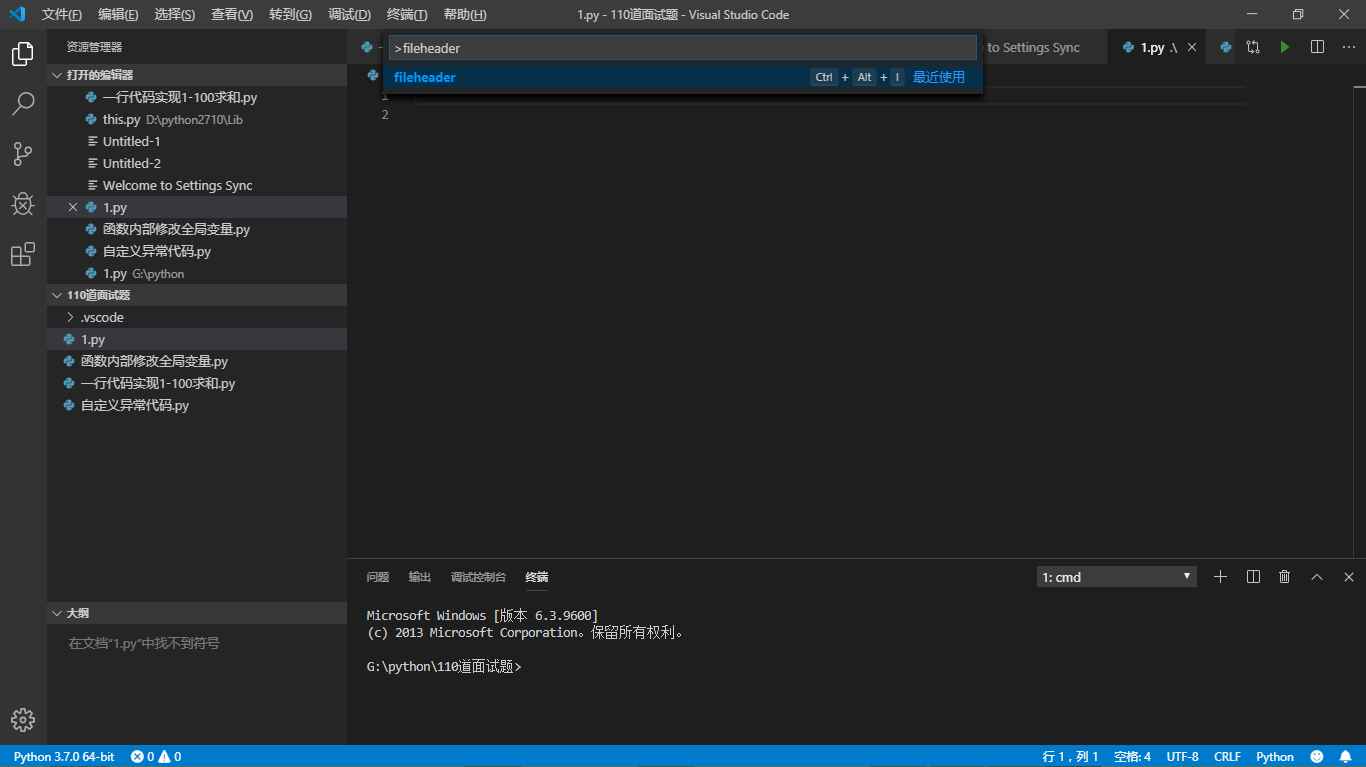The image size is (1366, 767).
Task: Split the editor using the split icon
Action: pyautogui.click(x=1315, y=46)
